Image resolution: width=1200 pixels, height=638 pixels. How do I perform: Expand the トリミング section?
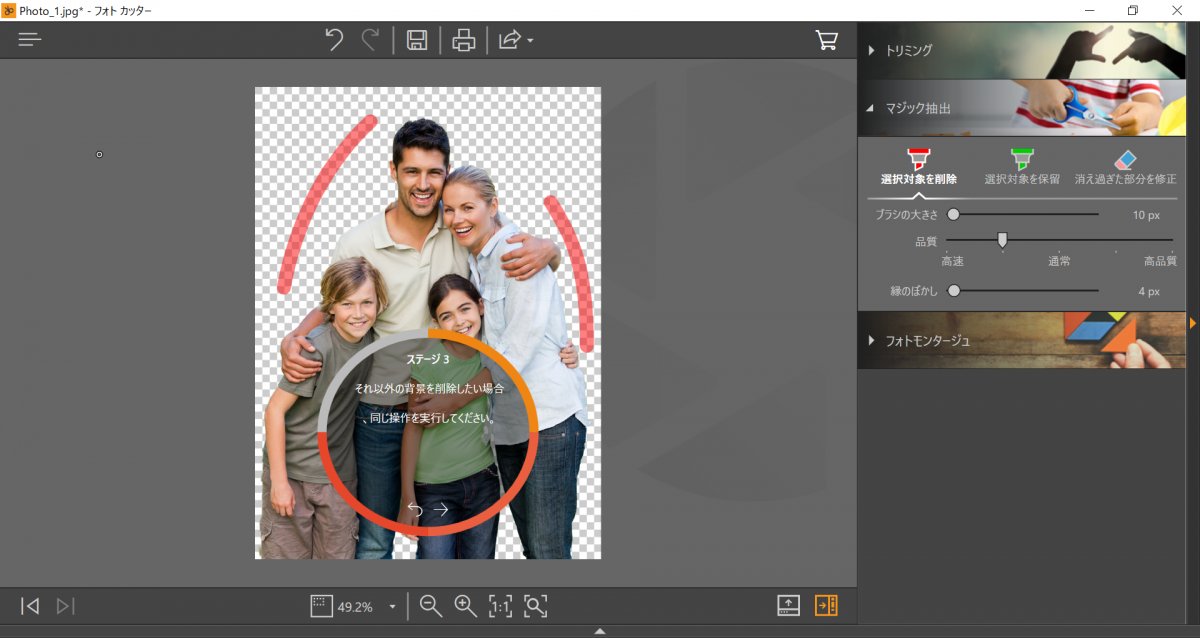click(x=908, y=50)
